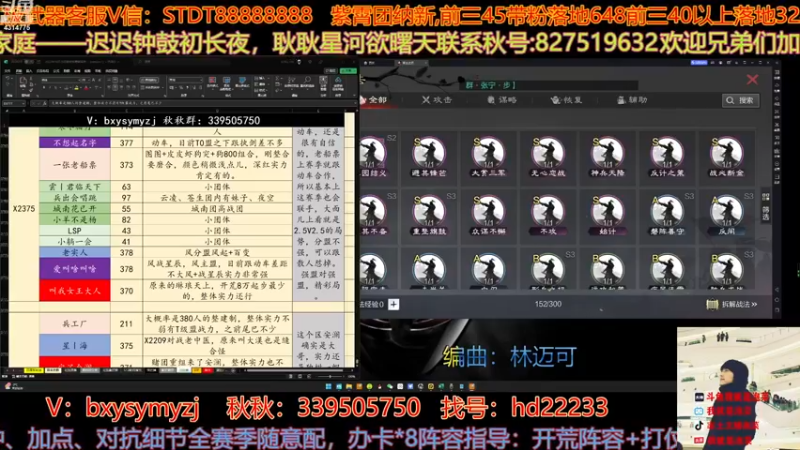800x450 pixels.
Task: Open the 筛选 filter side button
Action: click(x=766, y=207)
